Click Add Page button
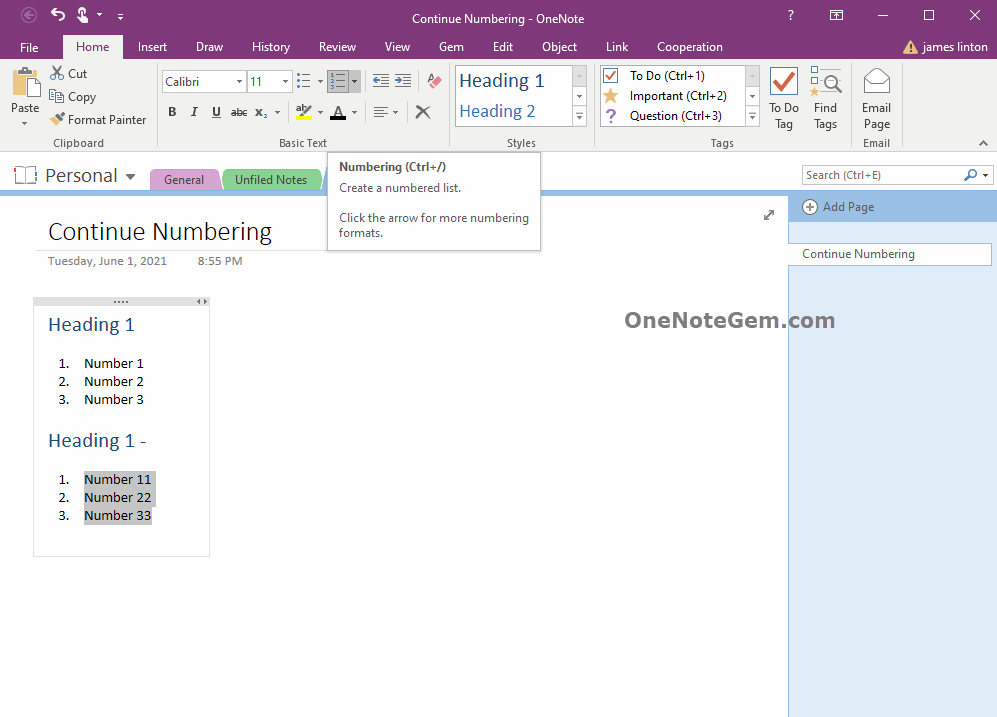This screenshot has height=717, width=997. [x=838, y=207]
